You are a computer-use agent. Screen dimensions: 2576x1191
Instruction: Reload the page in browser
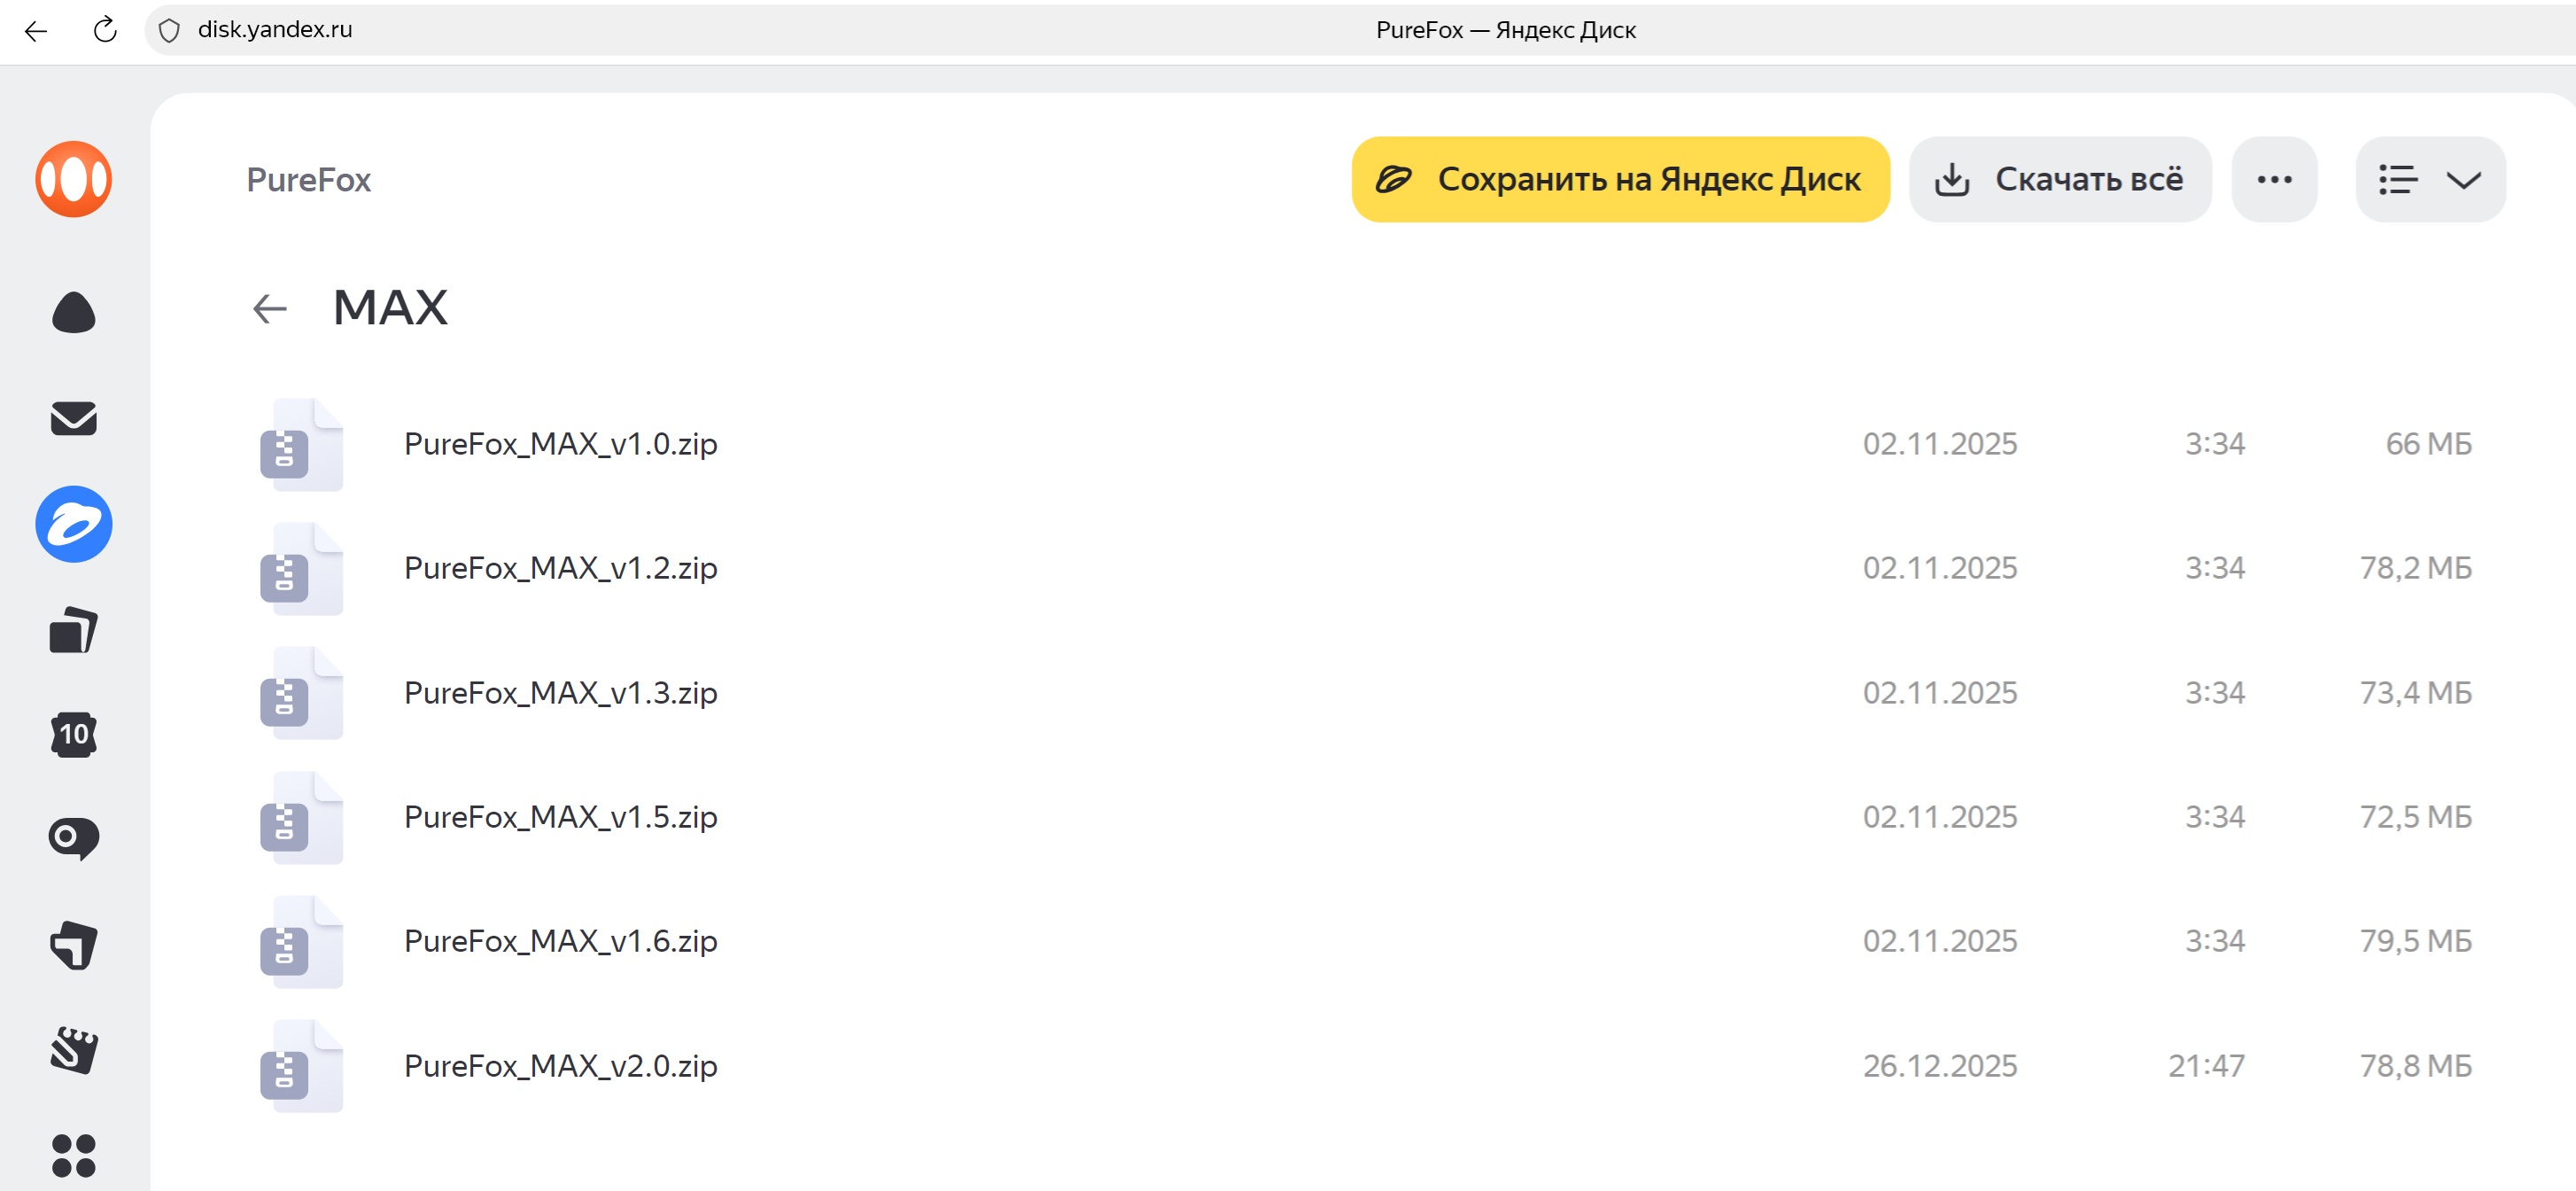[105, 30]
